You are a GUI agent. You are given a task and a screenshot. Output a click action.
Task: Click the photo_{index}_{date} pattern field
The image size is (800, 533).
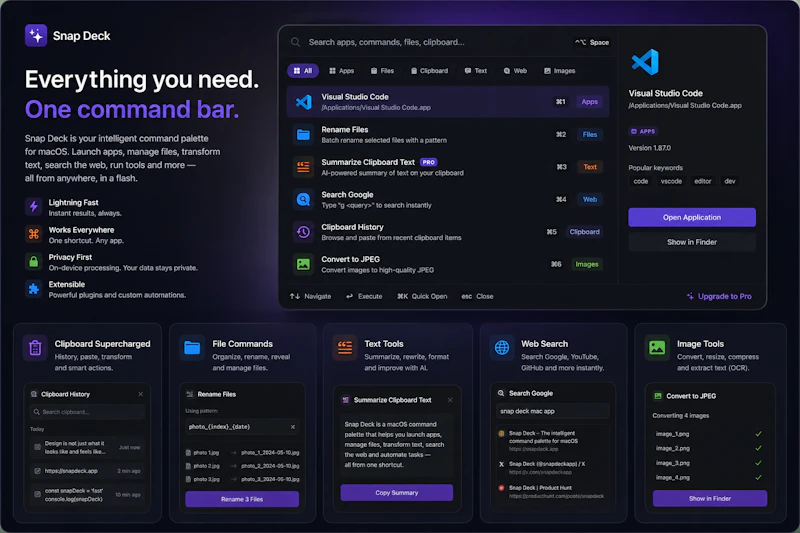tap(242, 427)
